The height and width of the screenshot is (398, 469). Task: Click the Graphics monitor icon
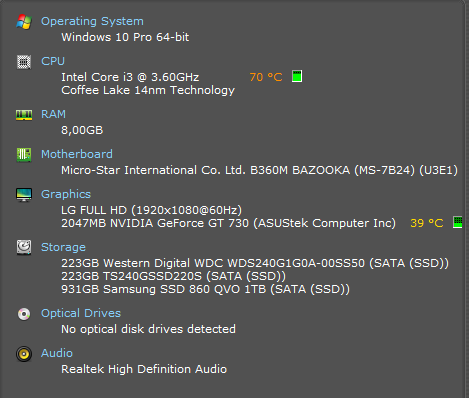[x=24, y=195]
